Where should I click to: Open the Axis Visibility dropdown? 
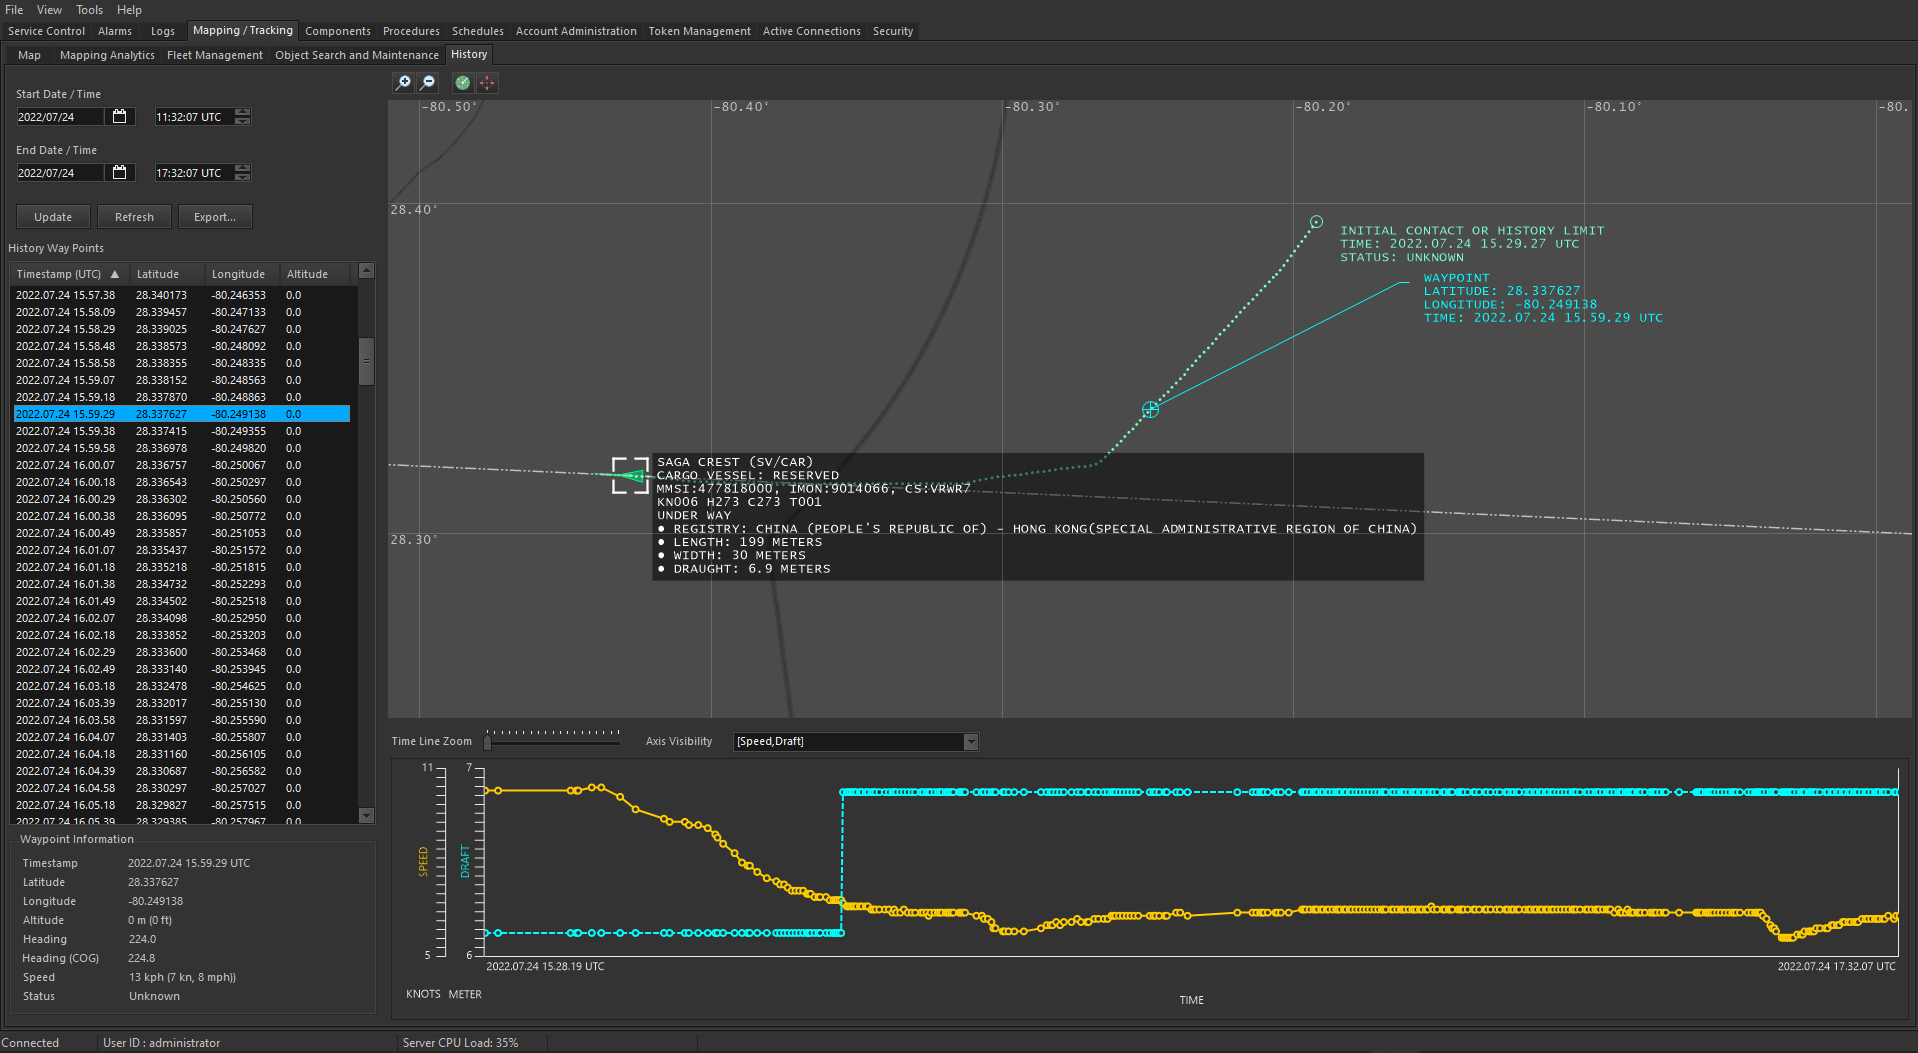970,741
